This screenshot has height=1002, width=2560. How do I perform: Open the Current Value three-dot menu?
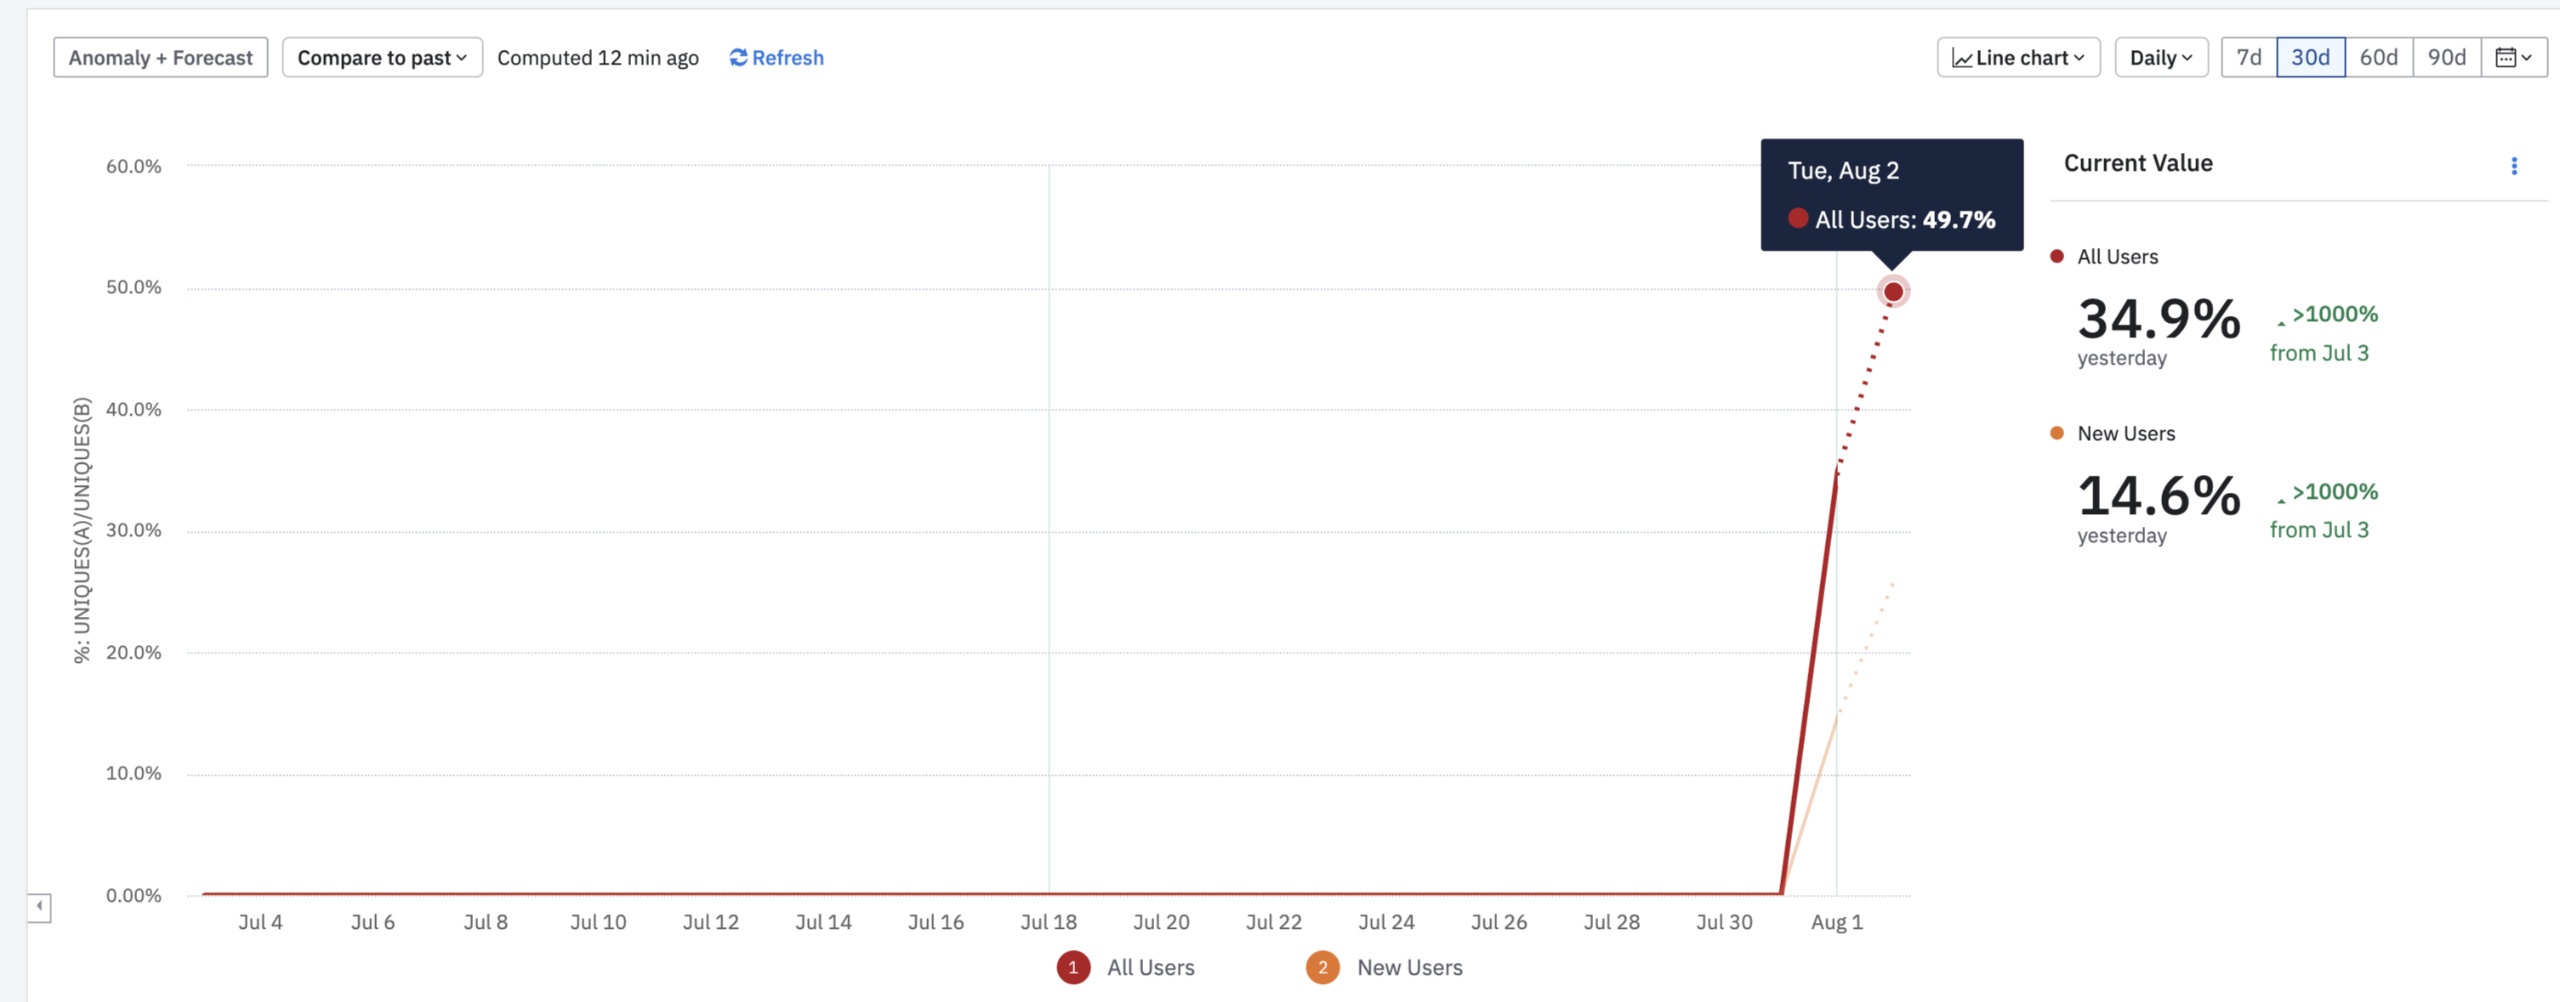pyautogui.click(x=2514, y=166)
